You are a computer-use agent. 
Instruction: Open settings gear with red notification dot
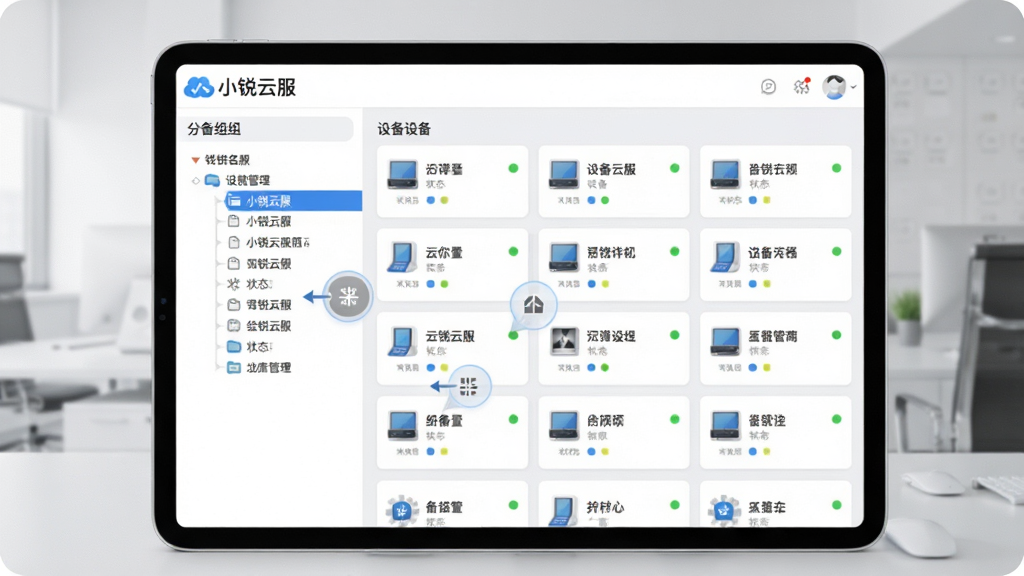click(802, 86)
